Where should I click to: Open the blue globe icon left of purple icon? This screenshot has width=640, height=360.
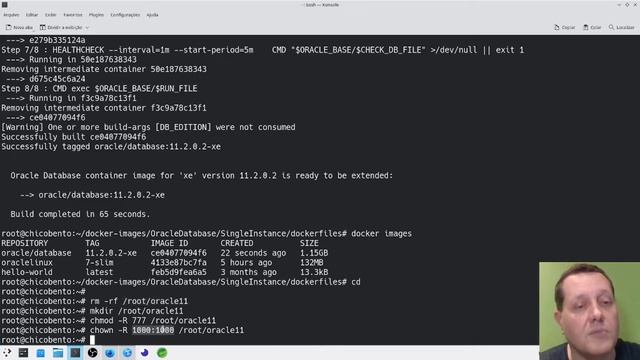pos(127,353)
